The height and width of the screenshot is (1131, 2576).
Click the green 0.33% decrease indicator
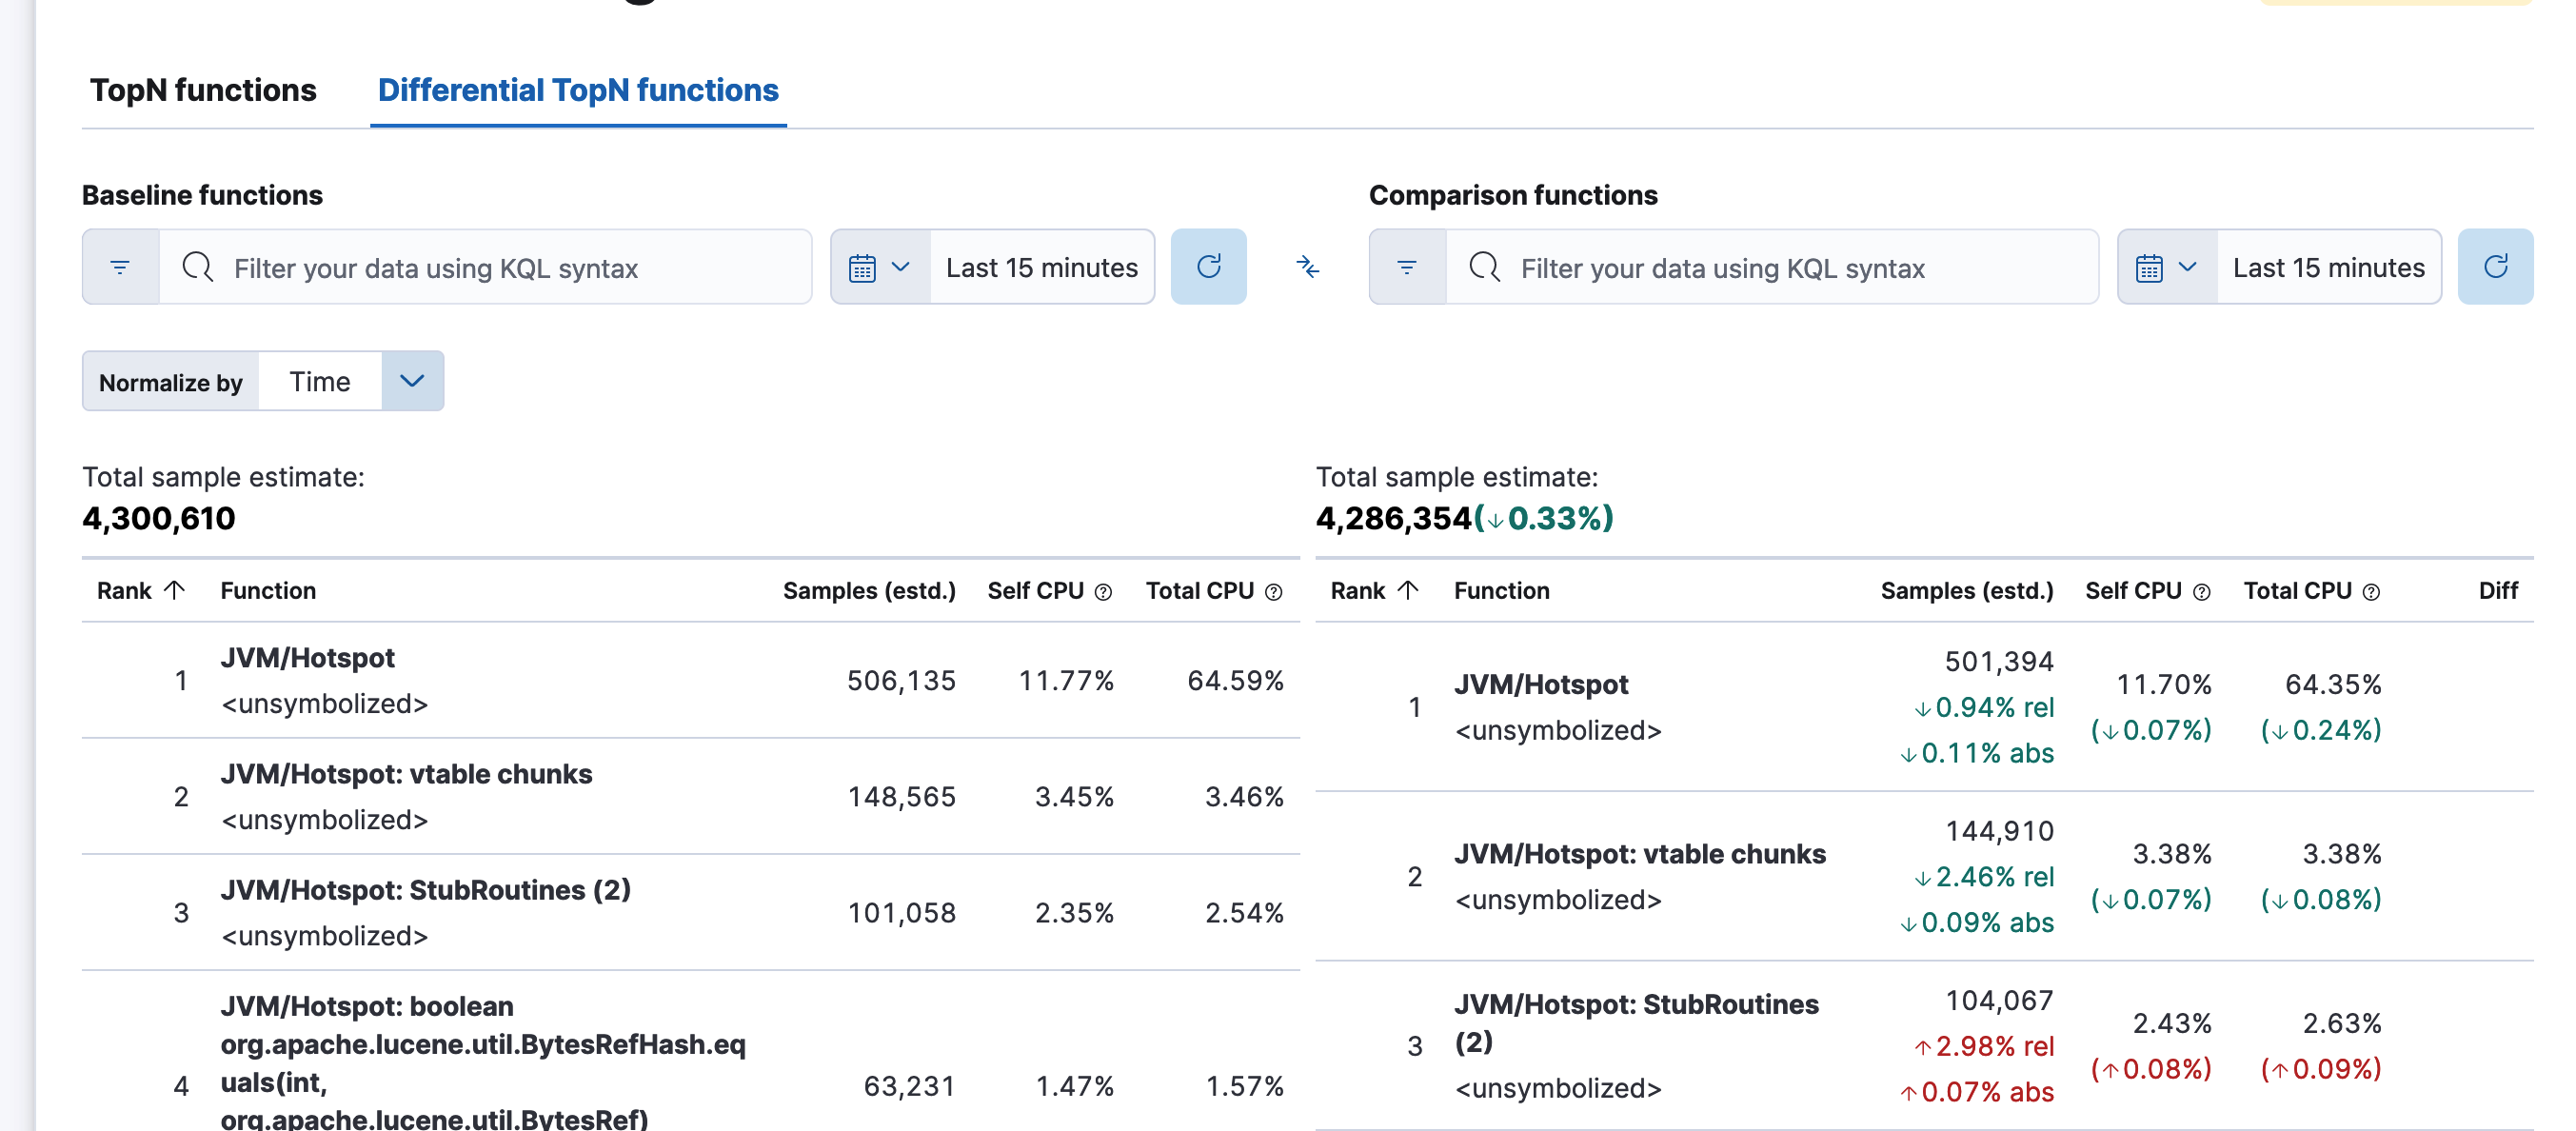[x=1544, y=518]
